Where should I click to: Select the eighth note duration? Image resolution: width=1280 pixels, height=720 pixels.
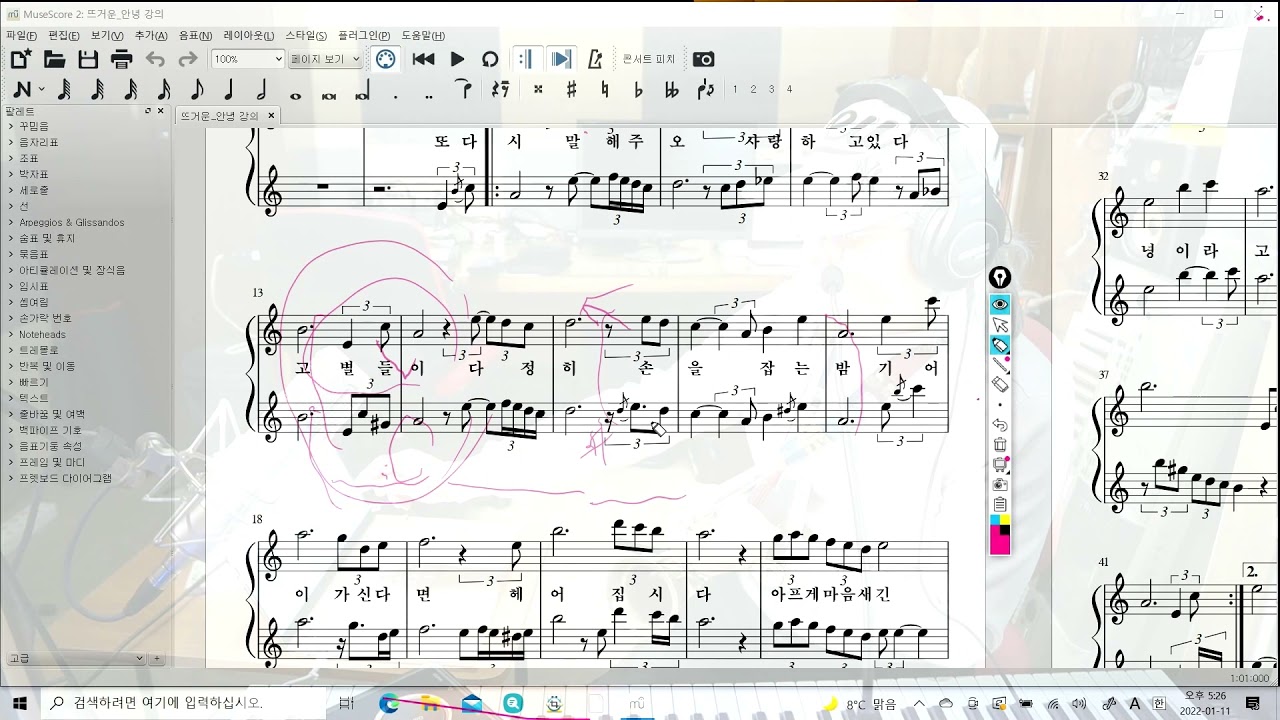pos(196,90)
